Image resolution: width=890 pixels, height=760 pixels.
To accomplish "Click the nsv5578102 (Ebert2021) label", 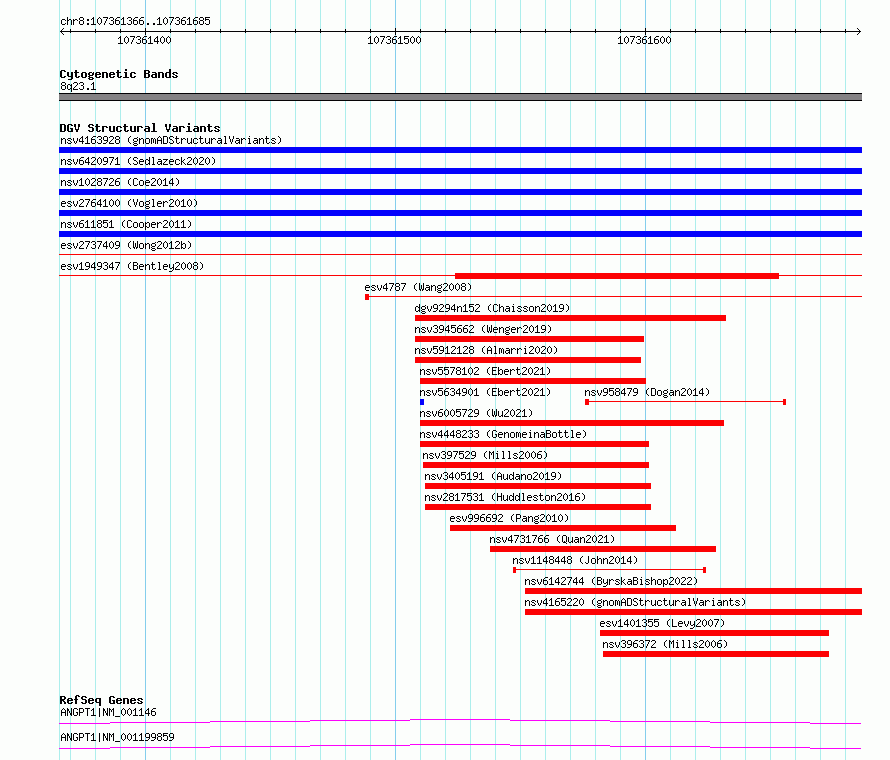I will click(485, 371).
